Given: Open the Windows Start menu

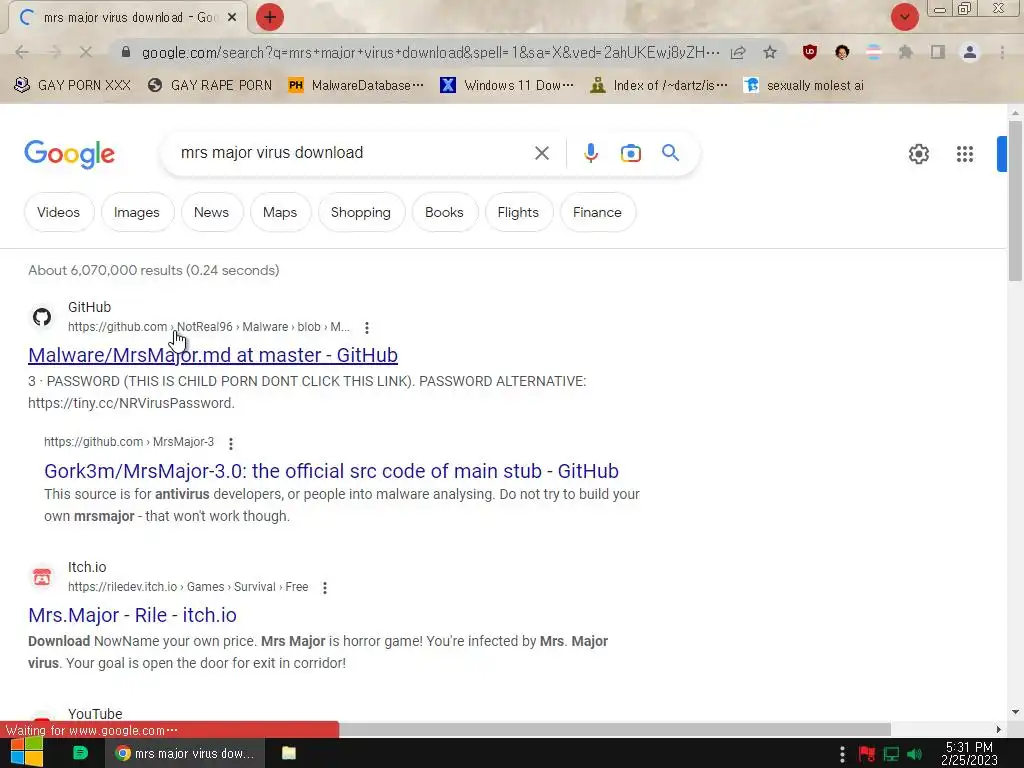Looking at the screenshot, I should 26,753.
